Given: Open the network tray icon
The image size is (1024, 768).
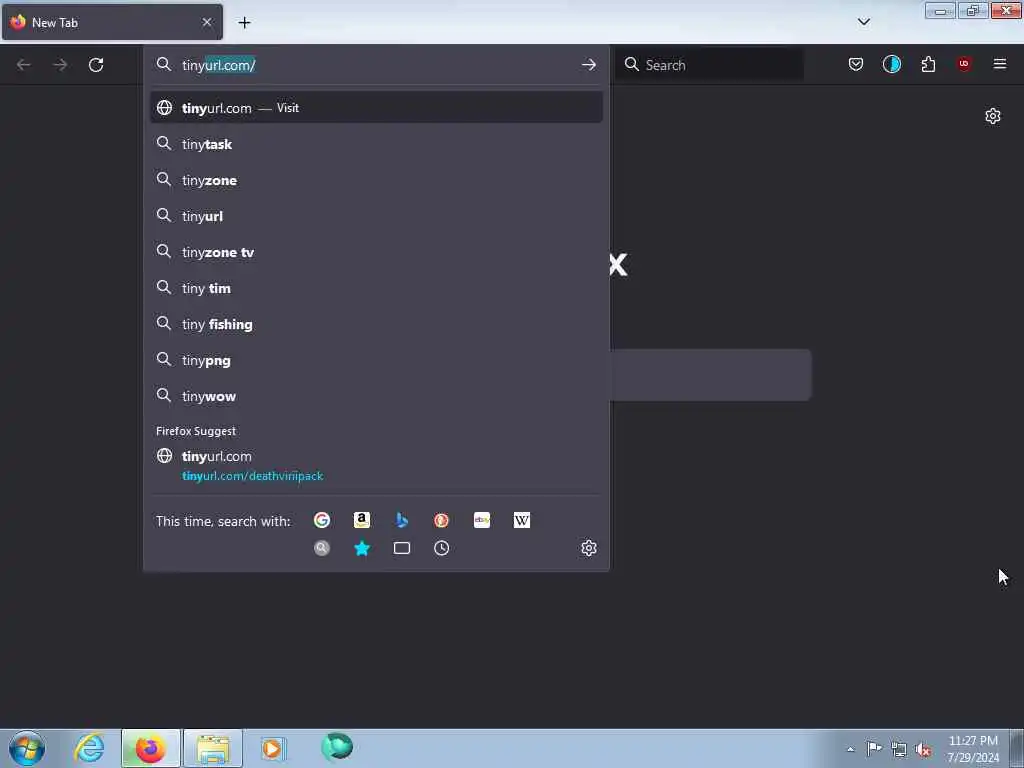Looking at the screenshot, I should click(x=899, y=750).
